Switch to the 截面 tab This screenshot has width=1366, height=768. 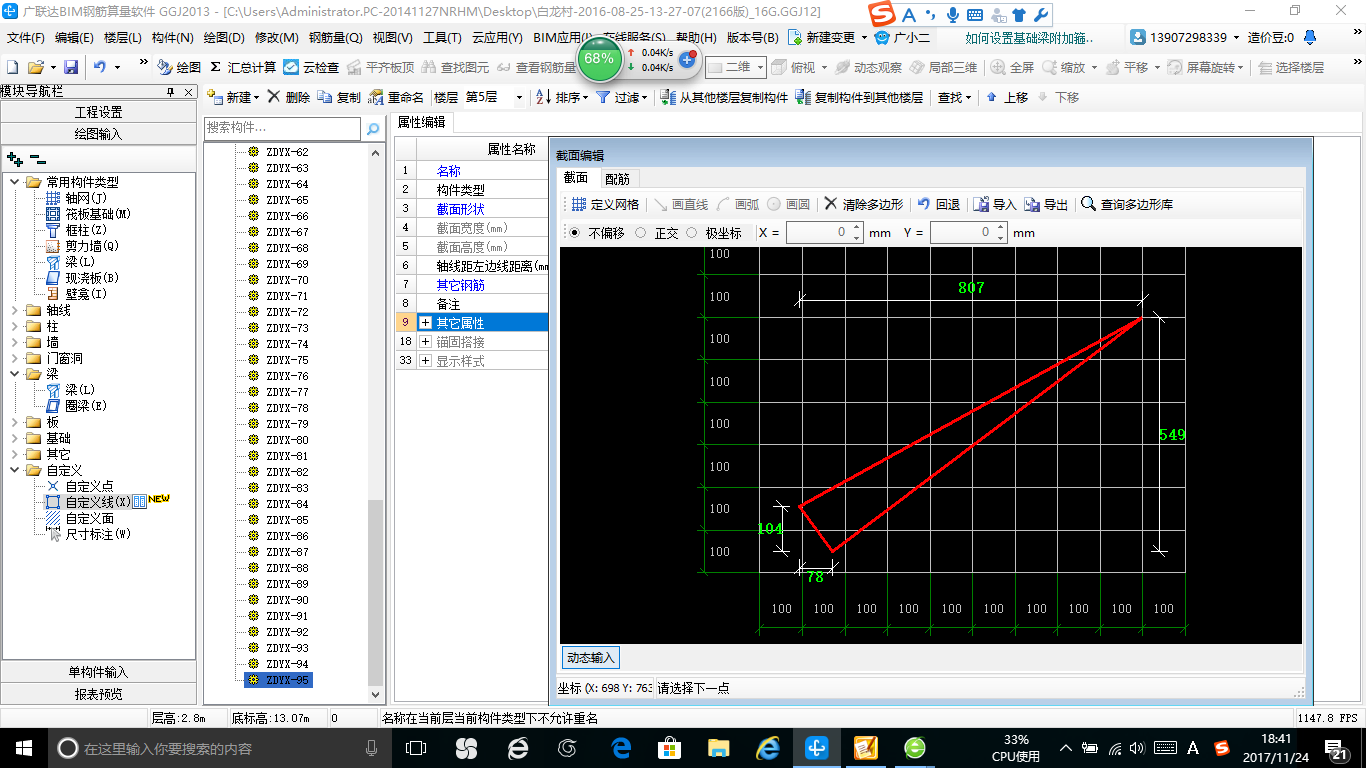tap(576, 178)
